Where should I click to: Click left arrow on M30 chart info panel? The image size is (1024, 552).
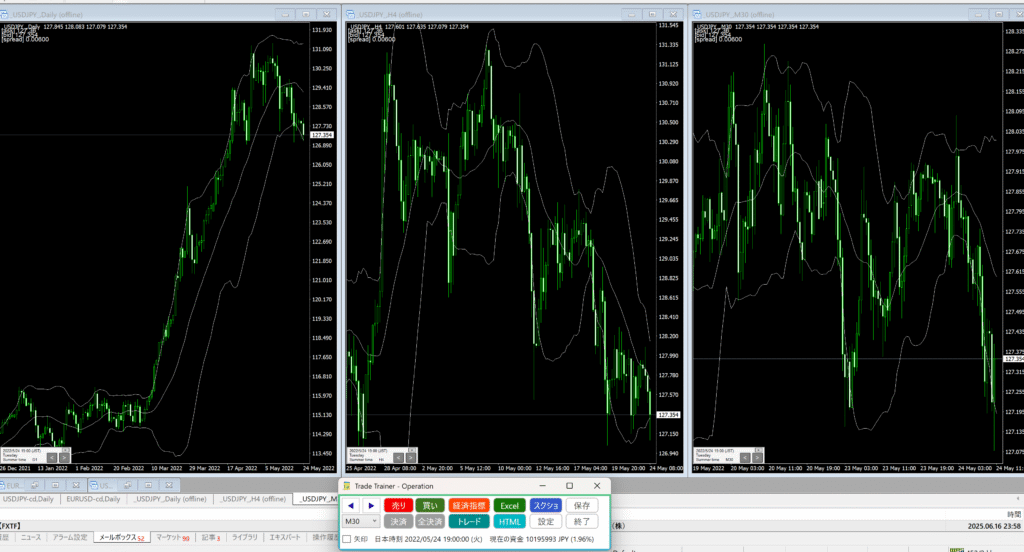pyautogui.click(x=745, y=458)
